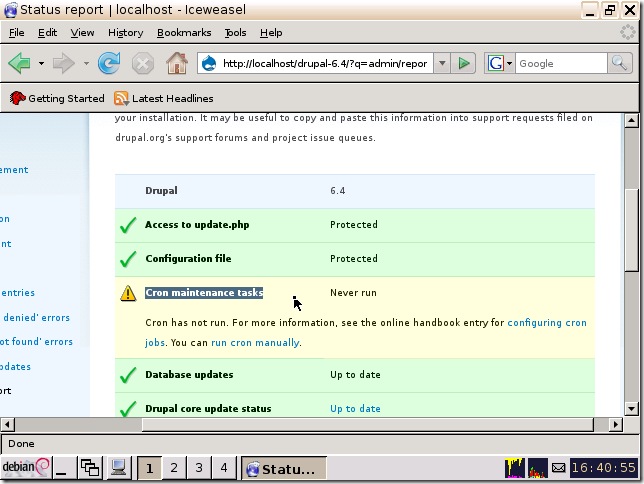Click the checkmark beside Drupal core update status
Viewport: 644px width, 484px height.
click(x=128, y=408)
